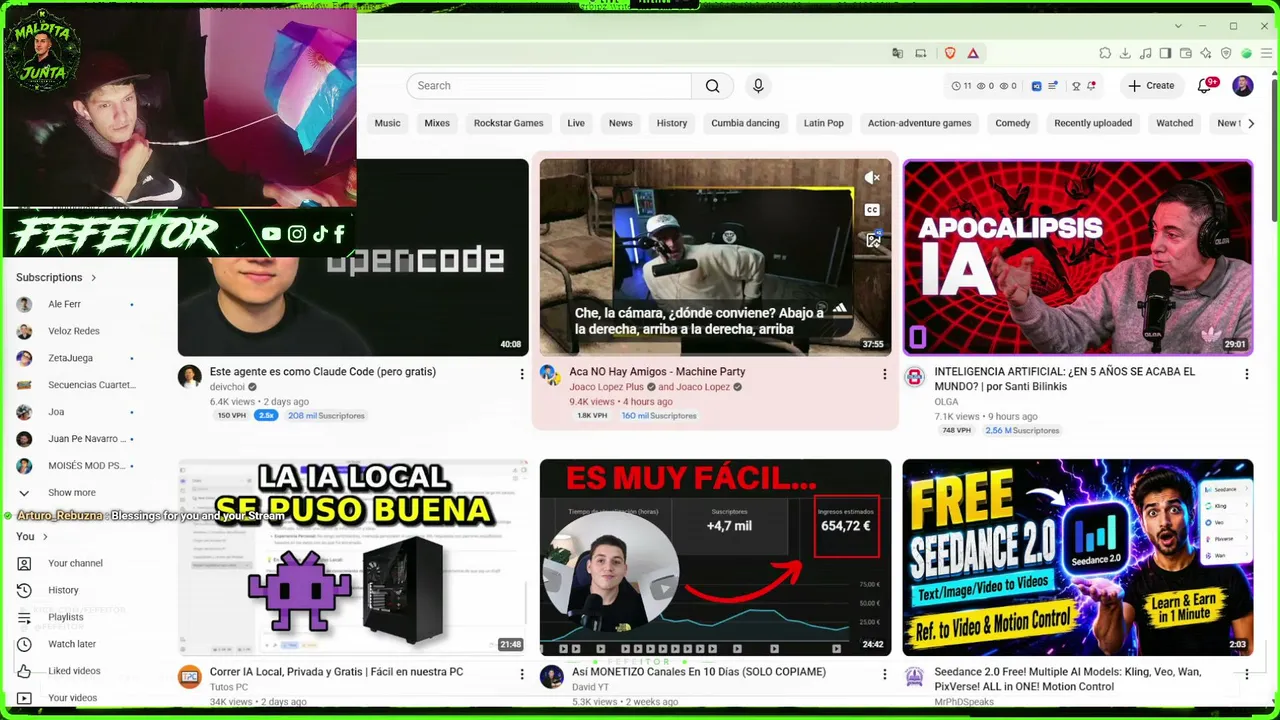1280x720 pixels.
Task: Open the Veloz Redes subscription
Action: click(x=75, y=331)
